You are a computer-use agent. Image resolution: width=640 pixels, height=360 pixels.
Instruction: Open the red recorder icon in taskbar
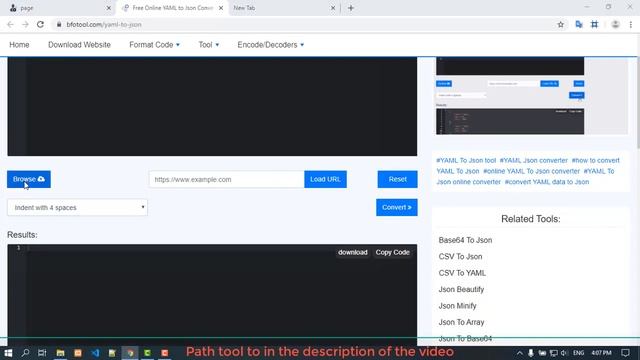click(x=164, y=353)
